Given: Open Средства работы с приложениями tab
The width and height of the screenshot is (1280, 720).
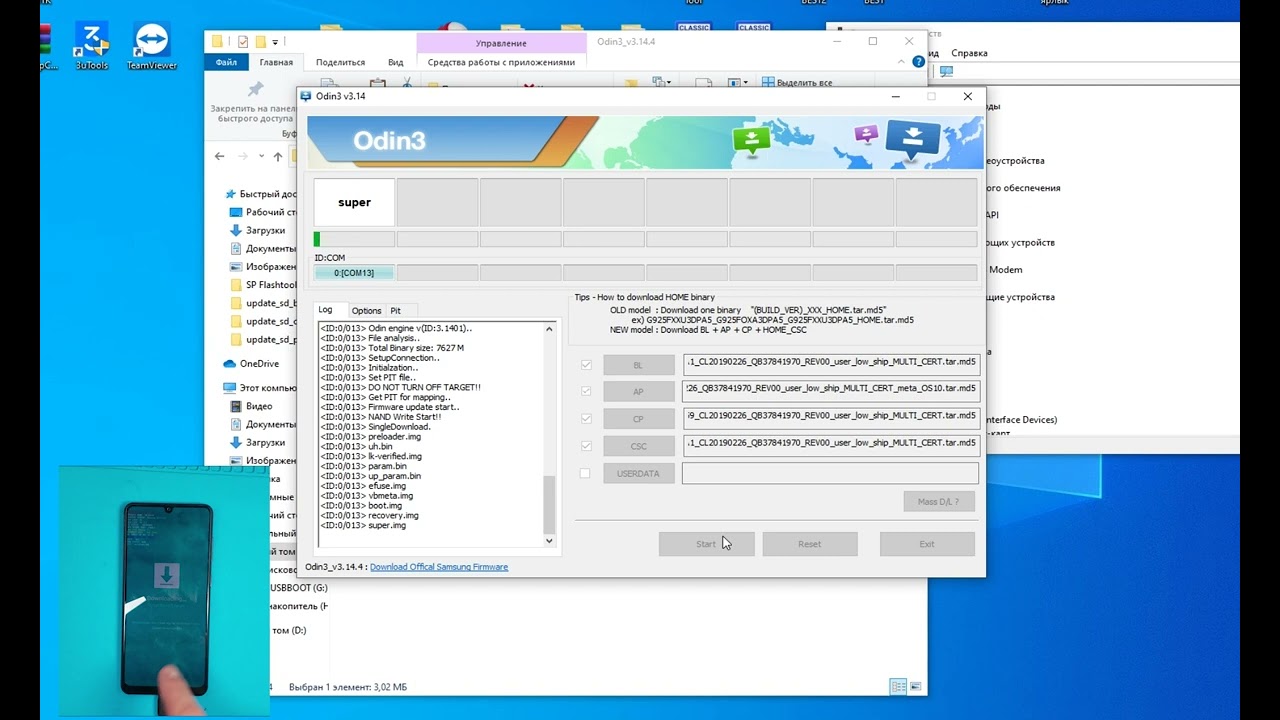Looking at the screenshot, I should (x=501, y=62).
